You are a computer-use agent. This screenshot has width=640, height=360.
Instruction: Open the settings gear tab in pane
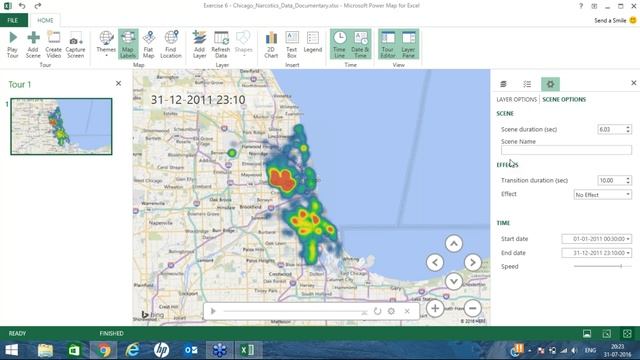point(550,84)
